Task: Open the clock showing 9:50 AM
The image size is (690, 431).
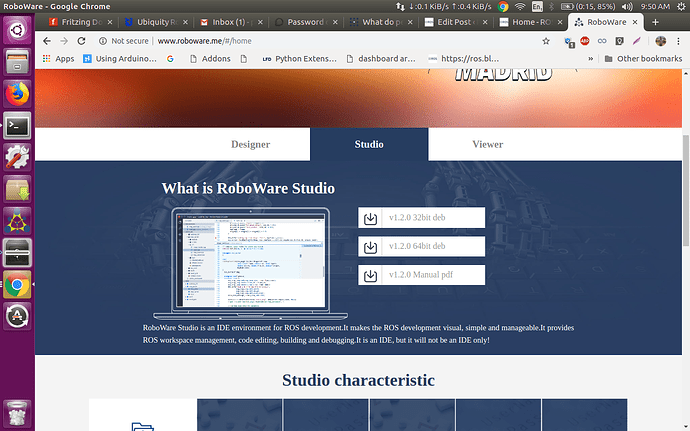Action: (655, 6)
